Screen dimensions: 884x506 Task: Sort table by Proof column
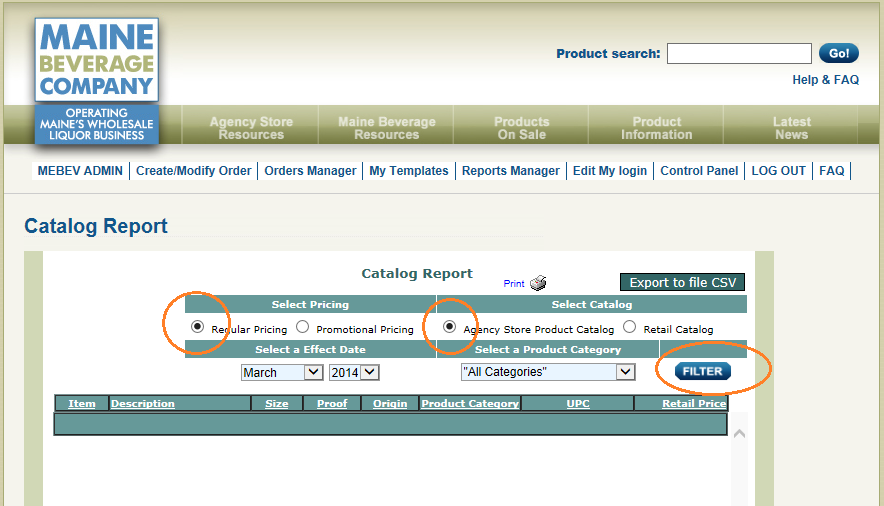coord(332,403)
